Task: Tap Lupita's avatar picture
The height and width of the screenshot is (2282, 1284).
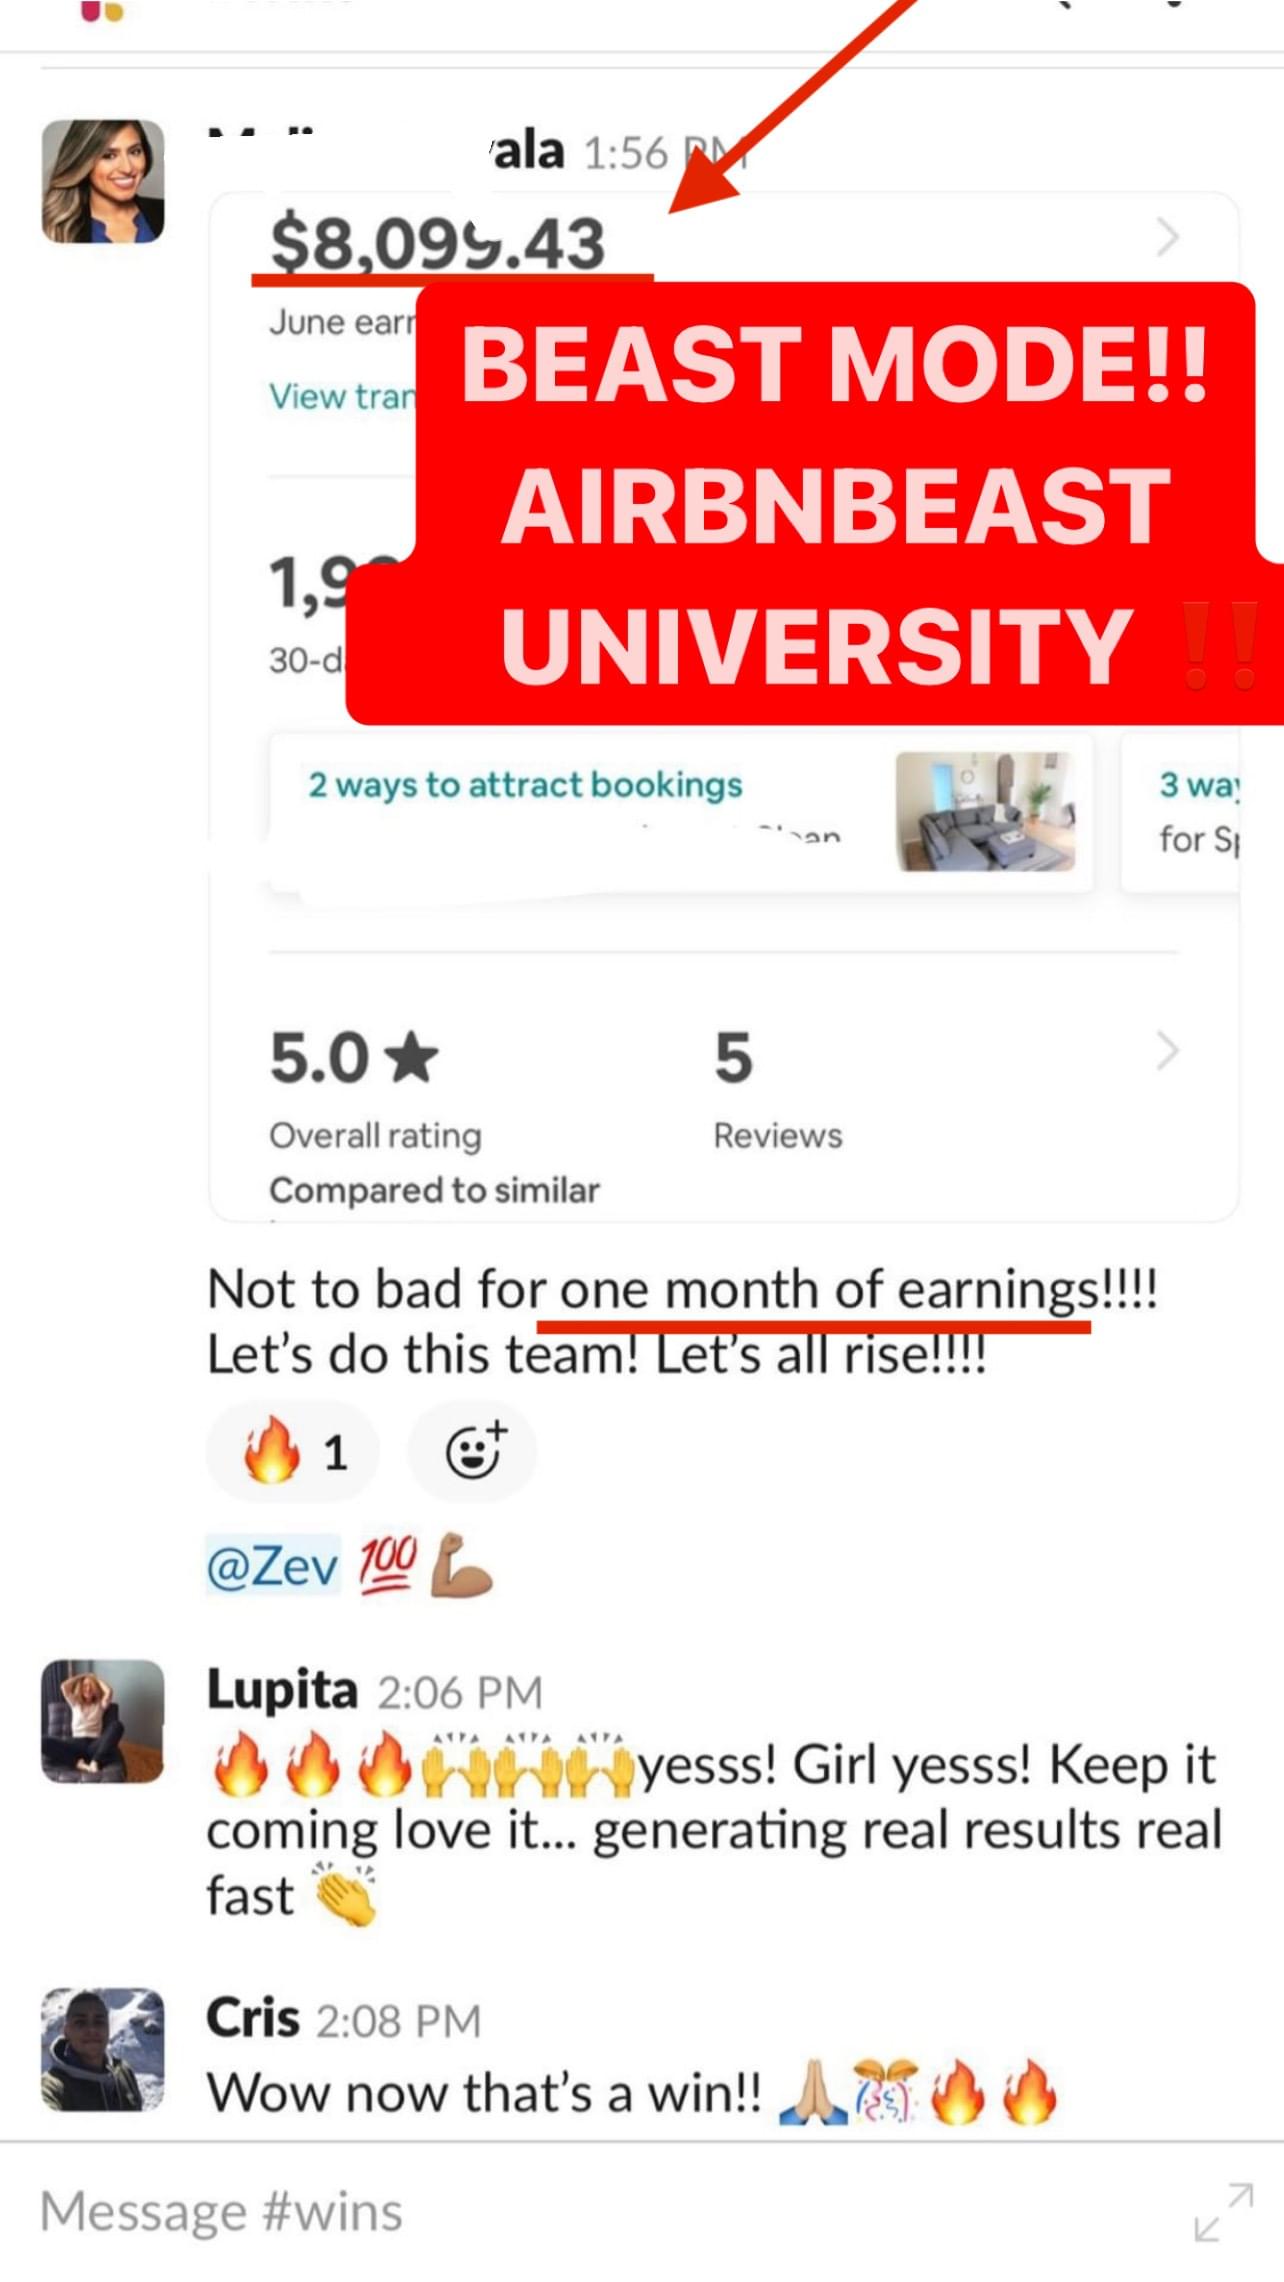Action: click(103, 1721)
